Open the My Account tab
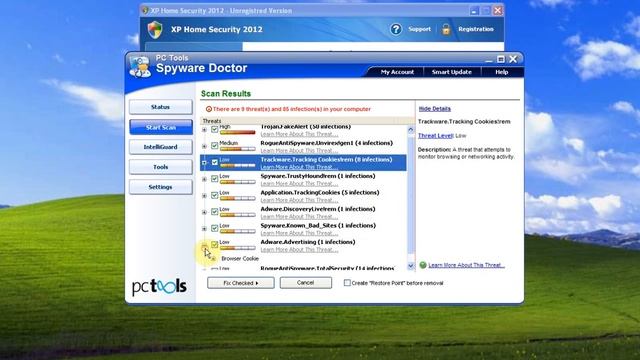 [397, 72]
